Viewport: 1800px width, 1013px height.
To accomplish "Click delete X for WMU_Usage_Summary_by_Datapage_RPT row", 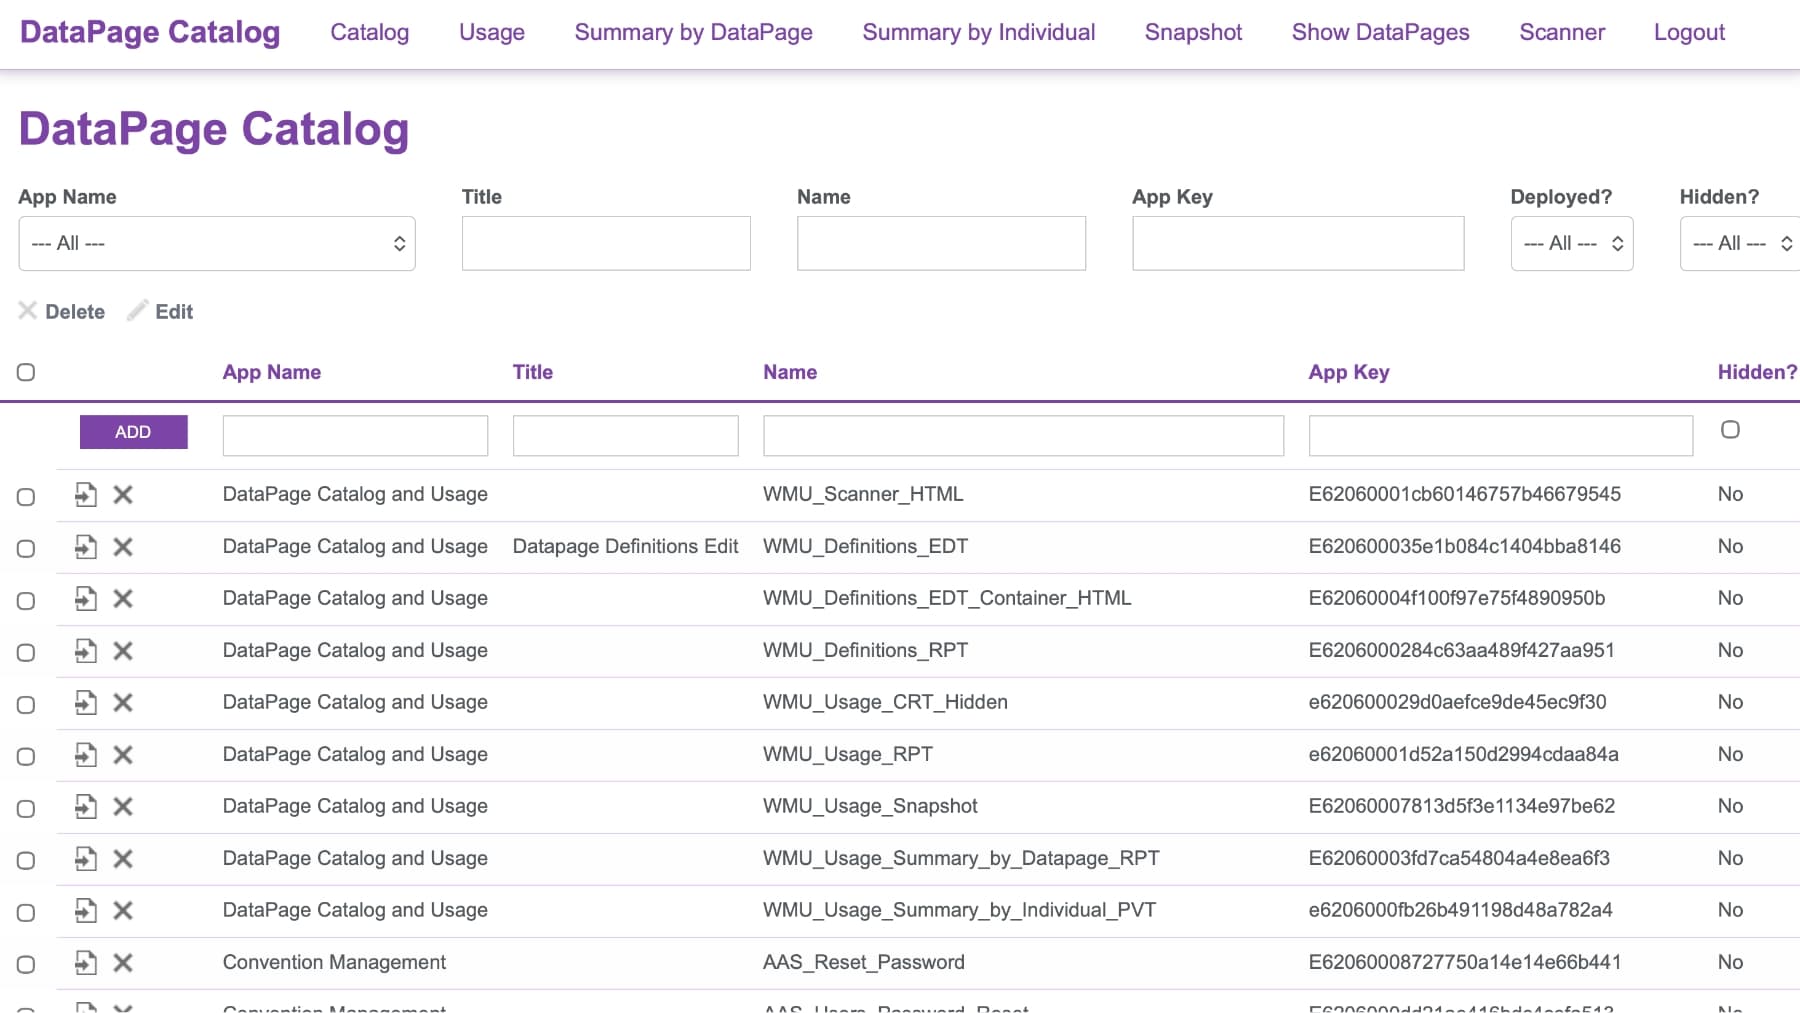I will 123,858.
